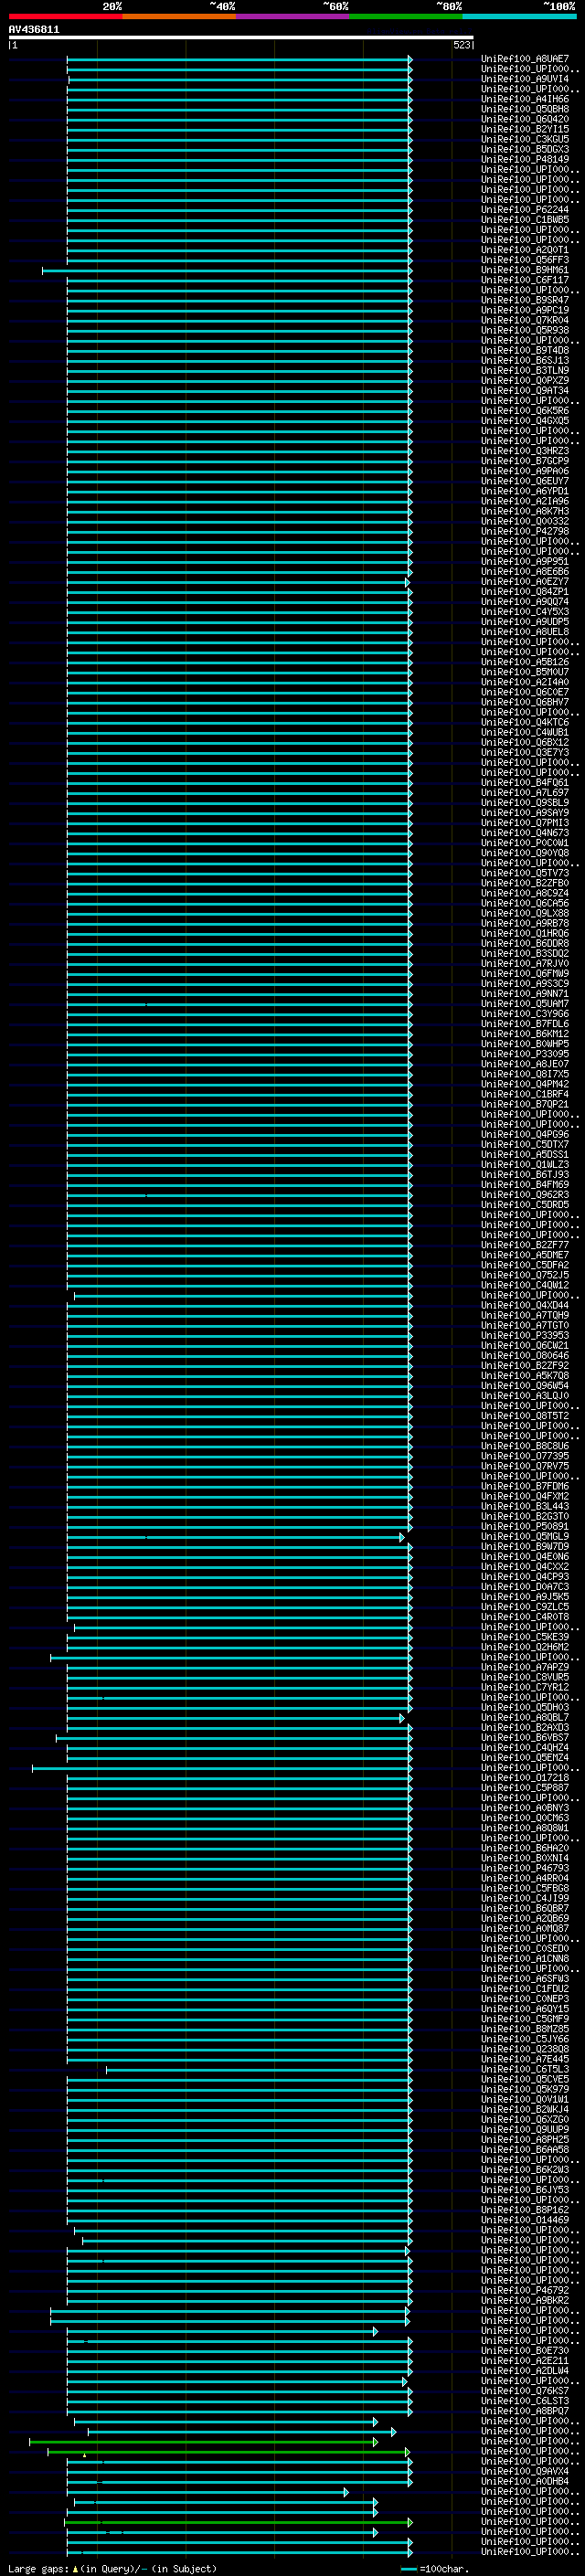The width and height of the screenshot is (585, 2576).
Task: Select hit UniRef100_P50891
Action: [525, 1526]
